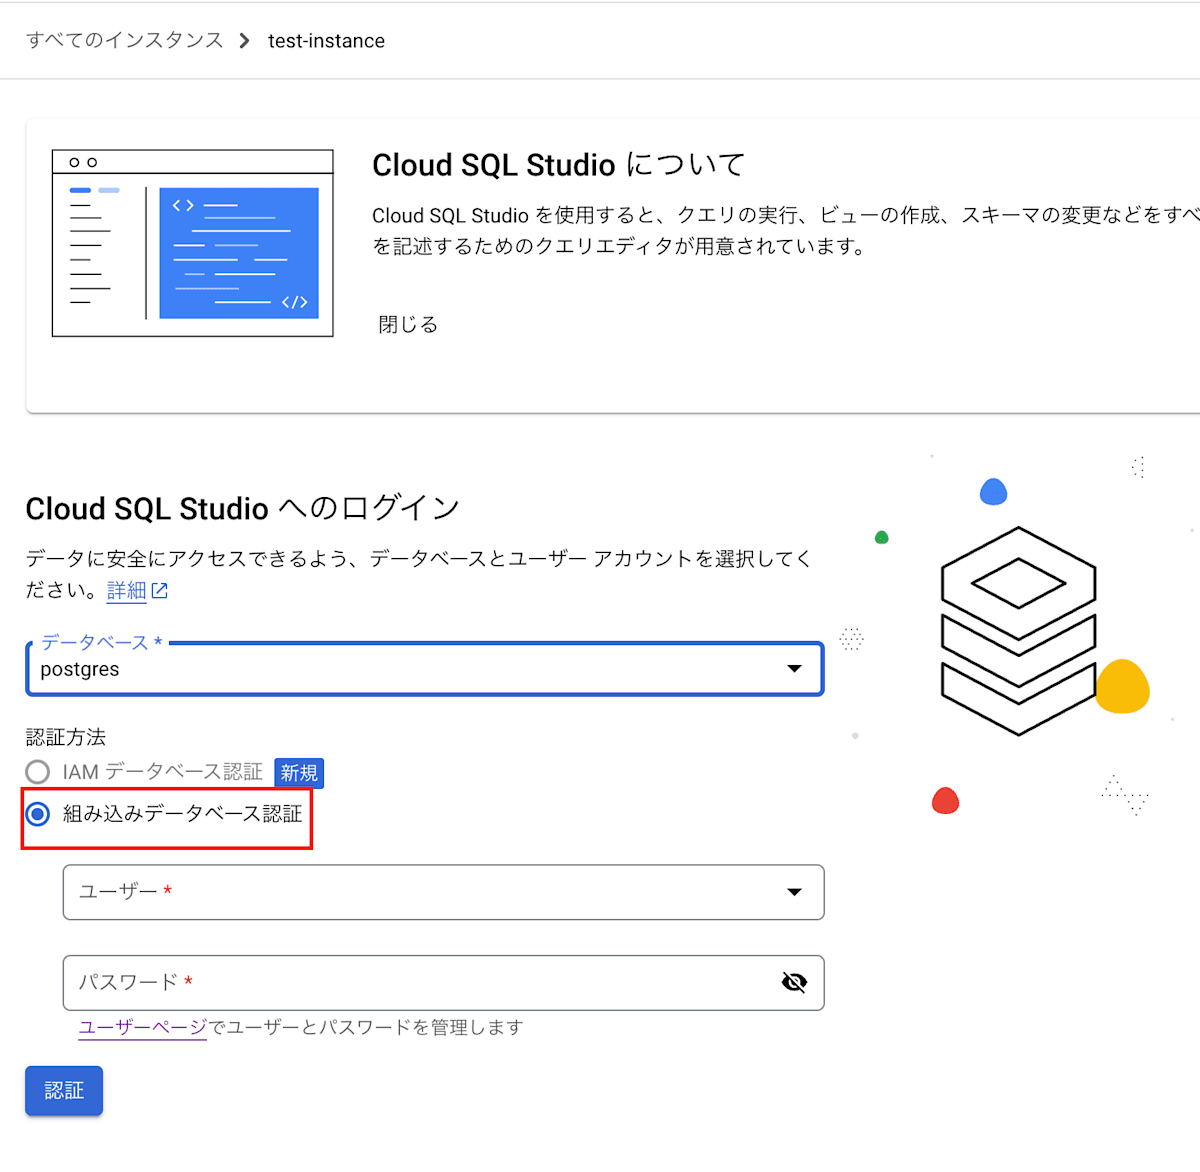Go to すべてのインスタンス breadcrumb
This screenshot has width=1200, height=1172.
click(125, 41)
